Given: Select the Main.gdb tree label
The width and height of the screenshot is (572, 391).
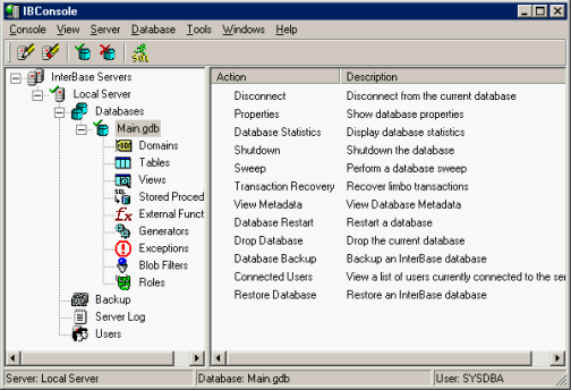Looking at the screenshot, I should coord(138,129).
